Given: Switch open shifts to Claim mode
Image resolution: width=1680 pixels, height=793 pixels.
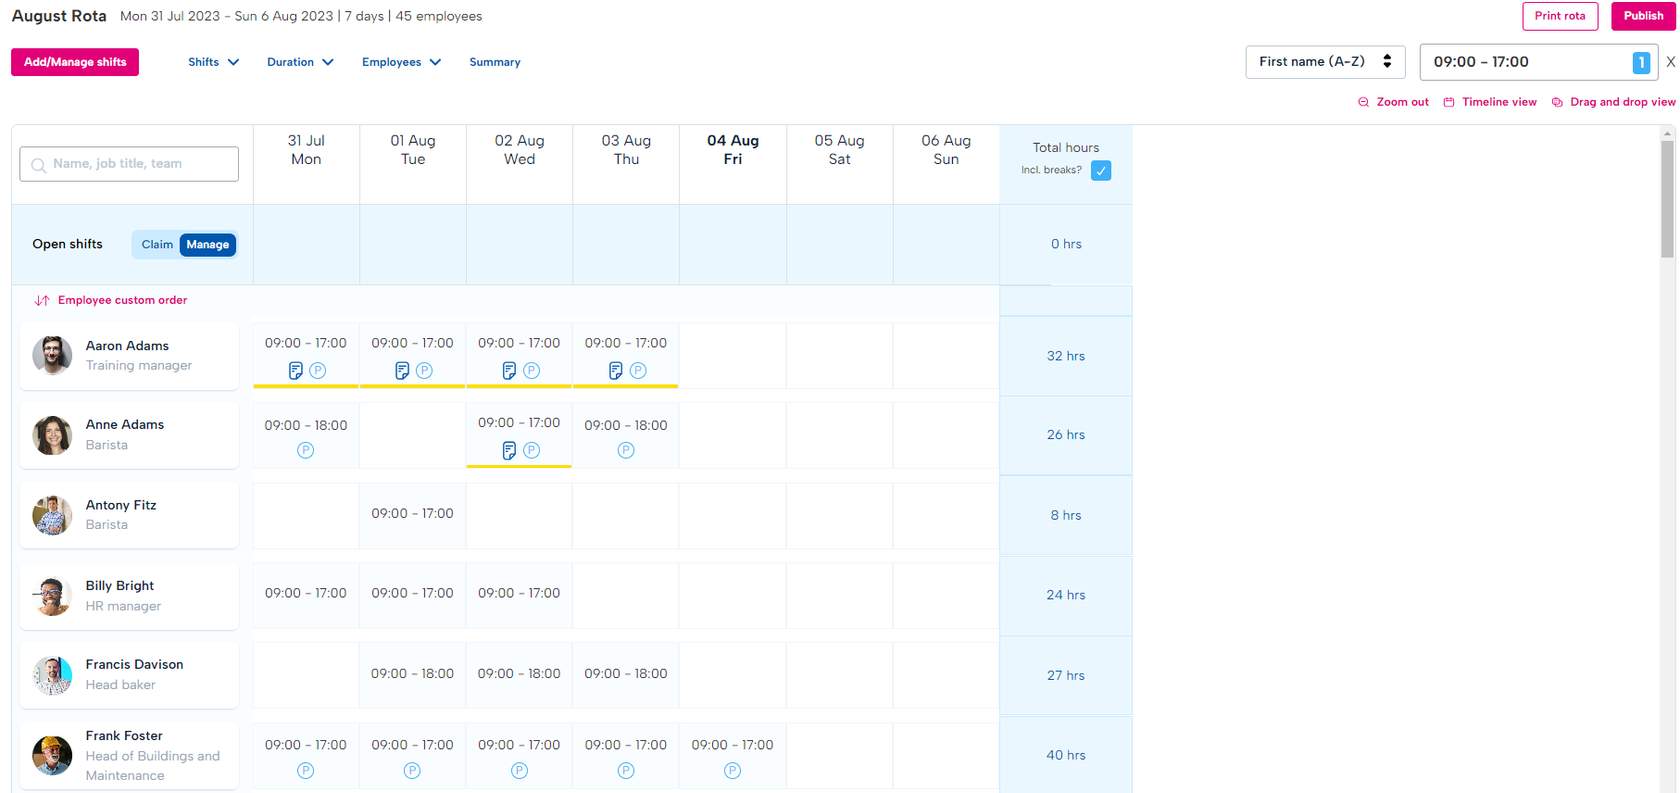Looking at the screenshot, I should (x=157, y=244).
